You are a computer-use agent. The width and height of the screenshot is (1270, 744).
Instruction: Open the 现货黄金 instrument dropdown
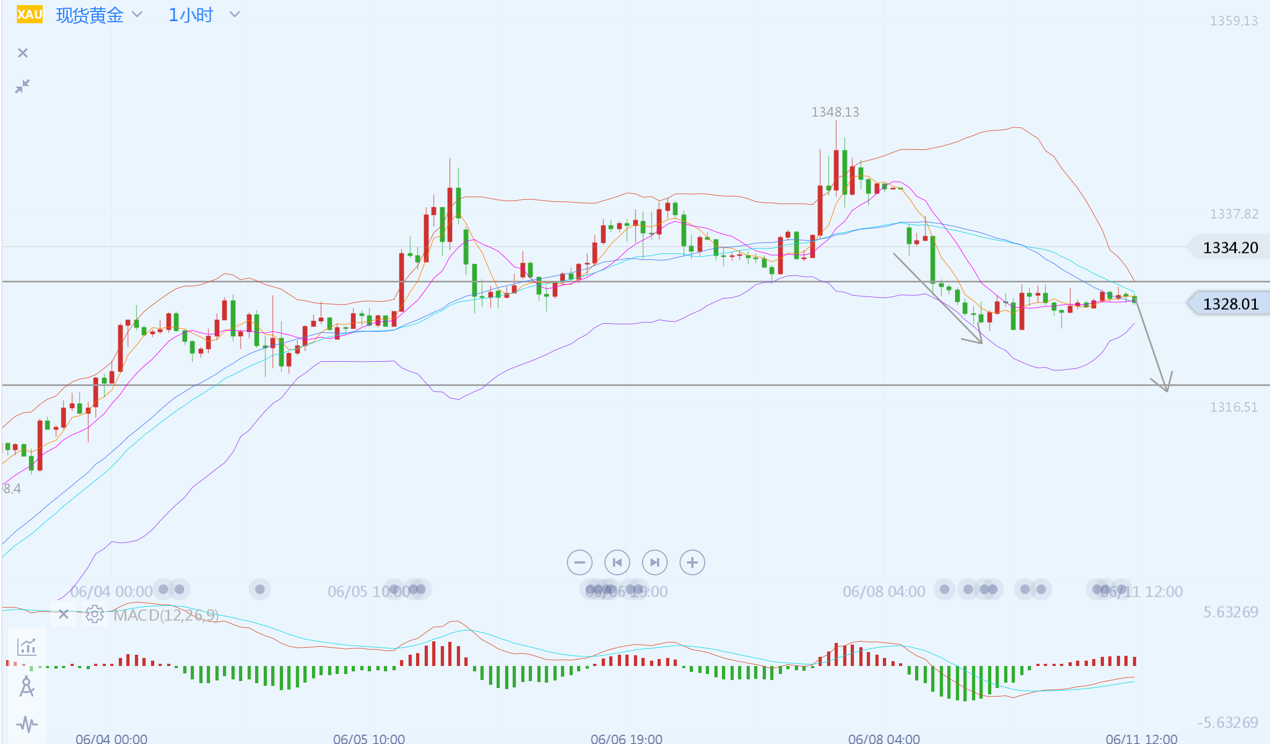pyautogui.click(x=99, y=15)
